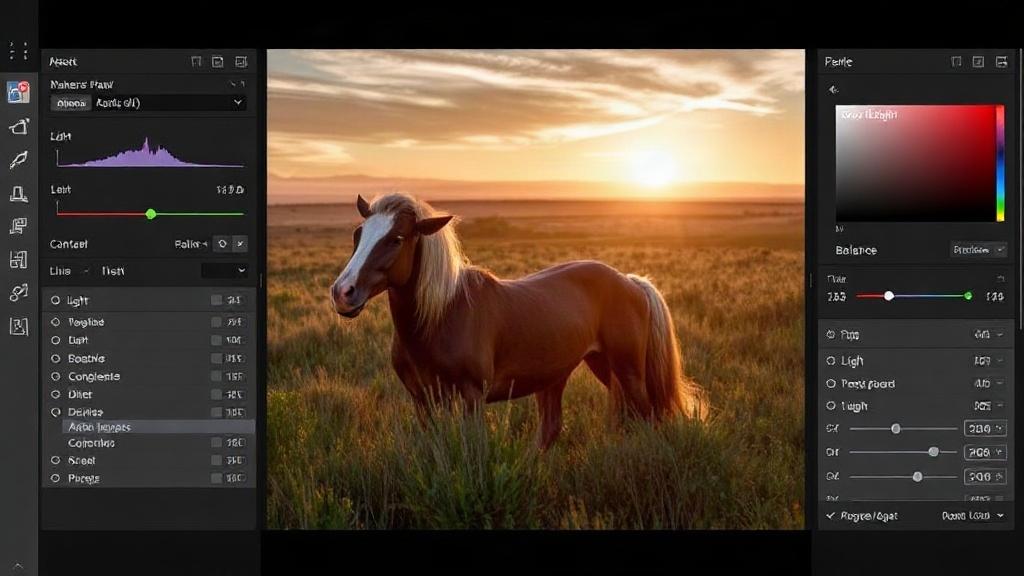Select the radio circle beside Ligit row
The image size is (1024, 576).
click(x=56, y=300)
